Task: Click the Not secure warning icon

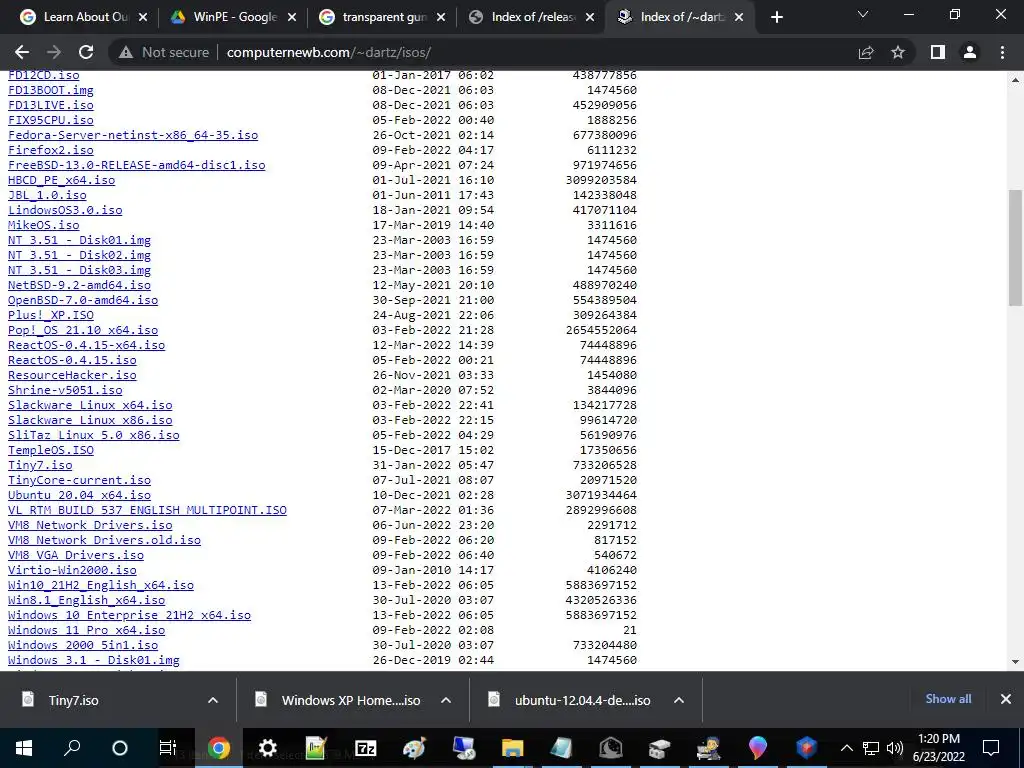Action: [126, 52]
